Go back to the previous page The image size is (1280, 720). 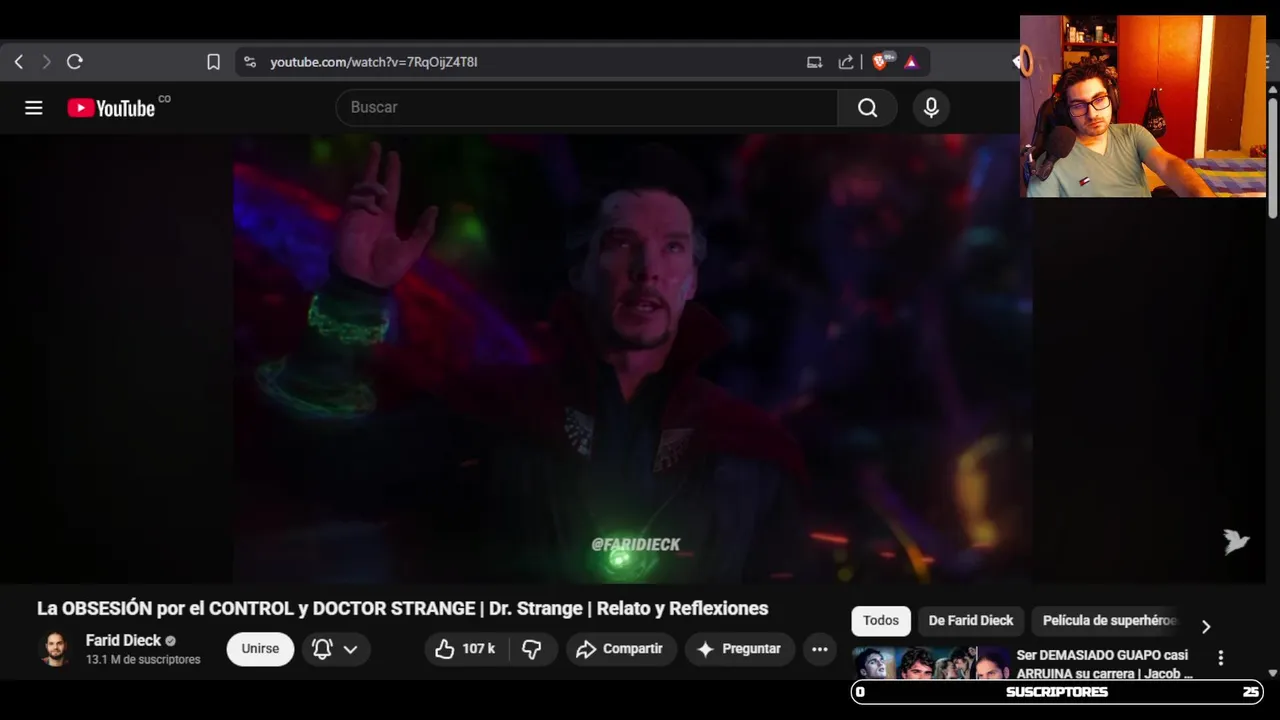click(x=18, y=62)
